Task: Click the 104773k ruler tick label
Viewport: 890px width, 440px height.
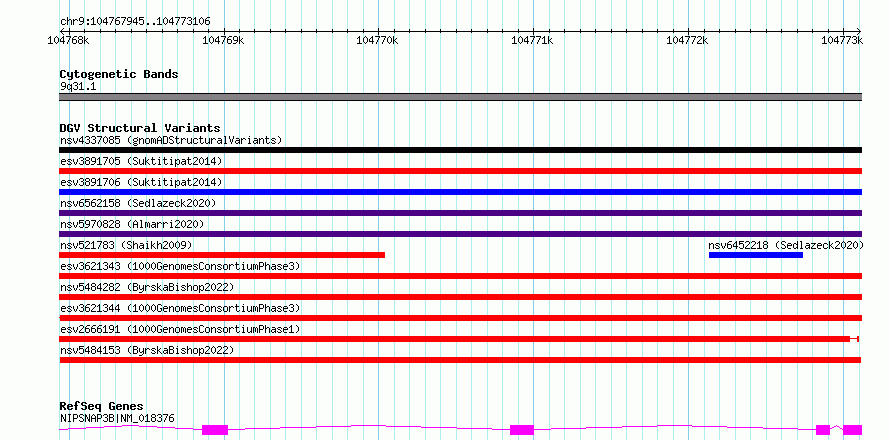Action: pyautogui.click(x=842, y=40)
